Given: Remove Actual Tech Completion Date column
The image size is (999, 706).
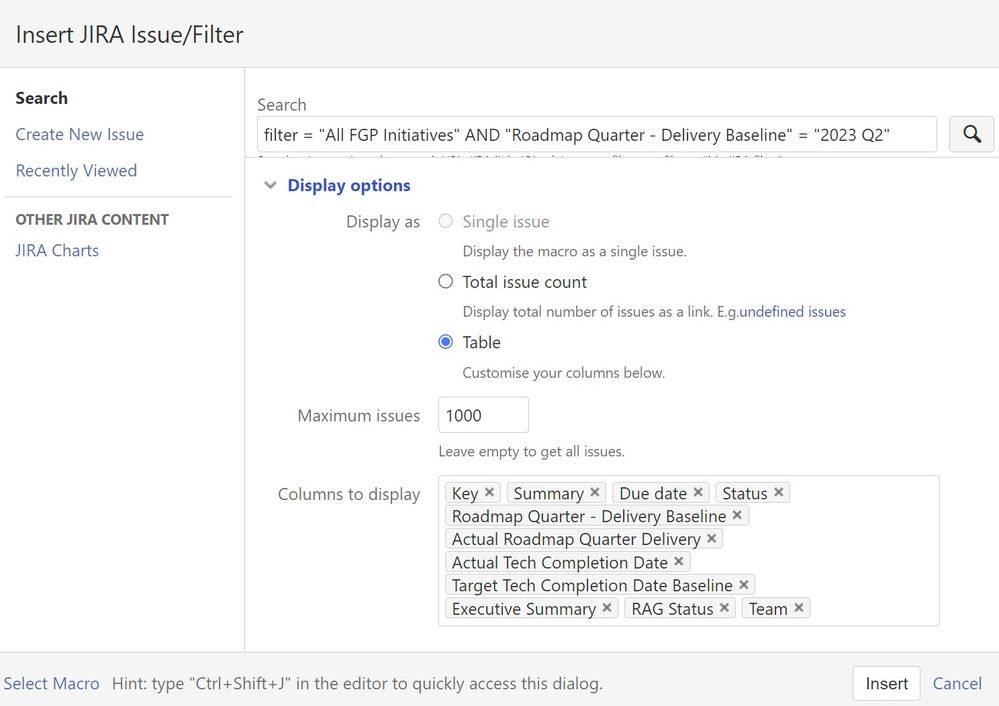Looking at the screenshot, I should pos(679,562).
